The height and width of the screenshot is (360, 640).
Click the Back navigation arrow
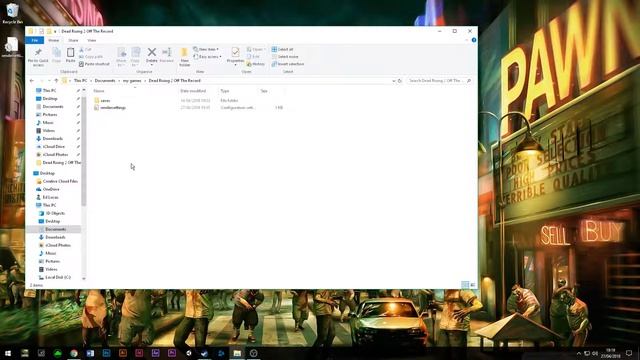pyautogui.click(x=31, y=81)
